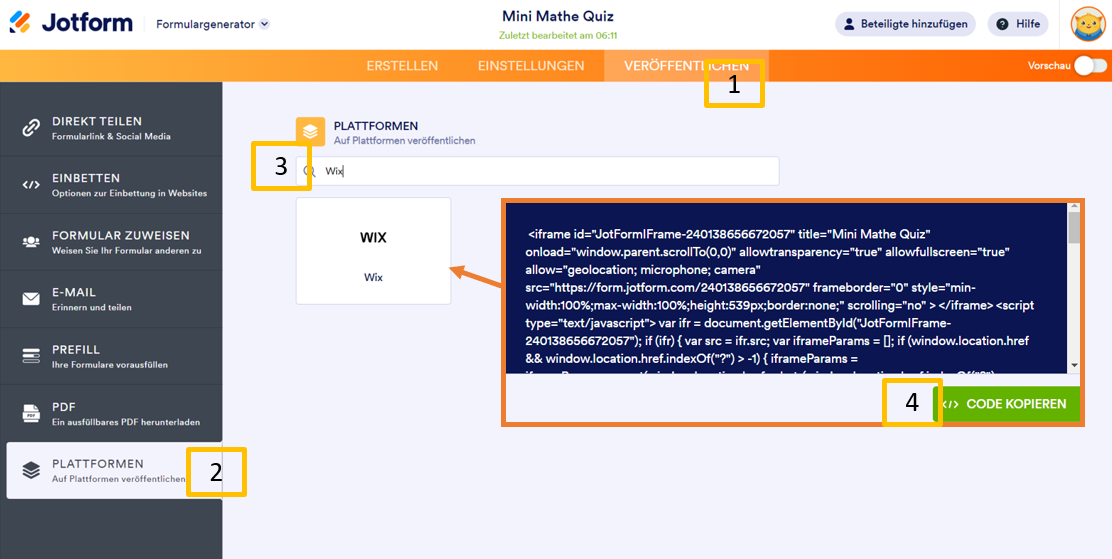Click the Auf Plattformen veröffentlichen header subtitle
1112x559 pixels.
pos(404,140)
